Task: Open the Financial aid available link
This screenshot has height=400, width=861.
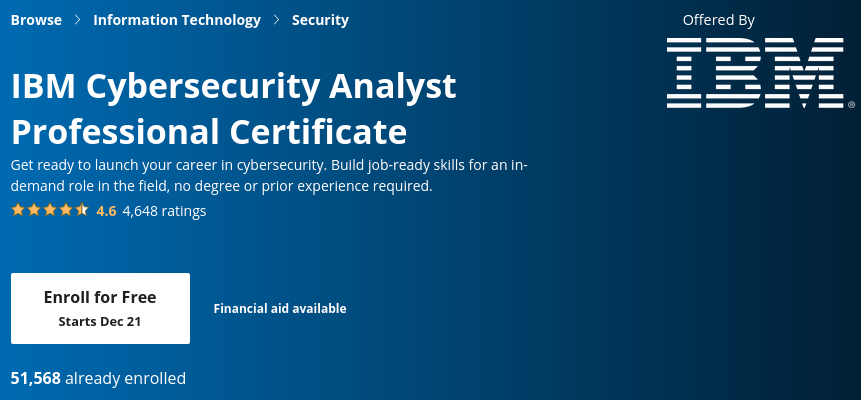Action: (x=280, y=309)
